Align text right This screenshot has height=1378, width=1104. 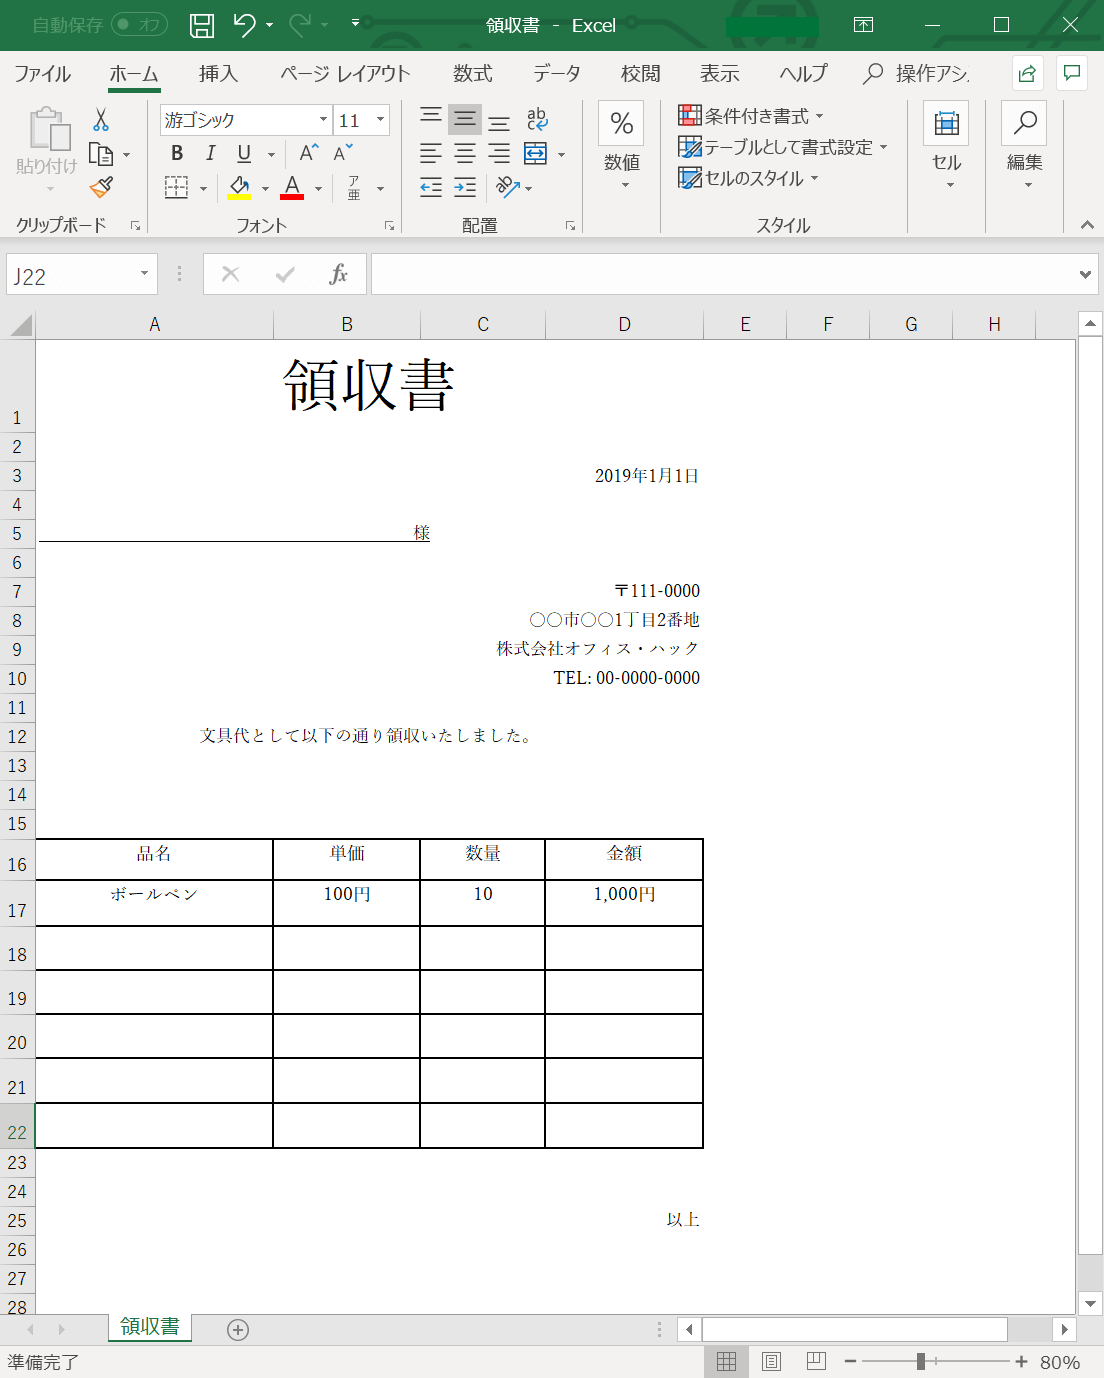(499, 153)
